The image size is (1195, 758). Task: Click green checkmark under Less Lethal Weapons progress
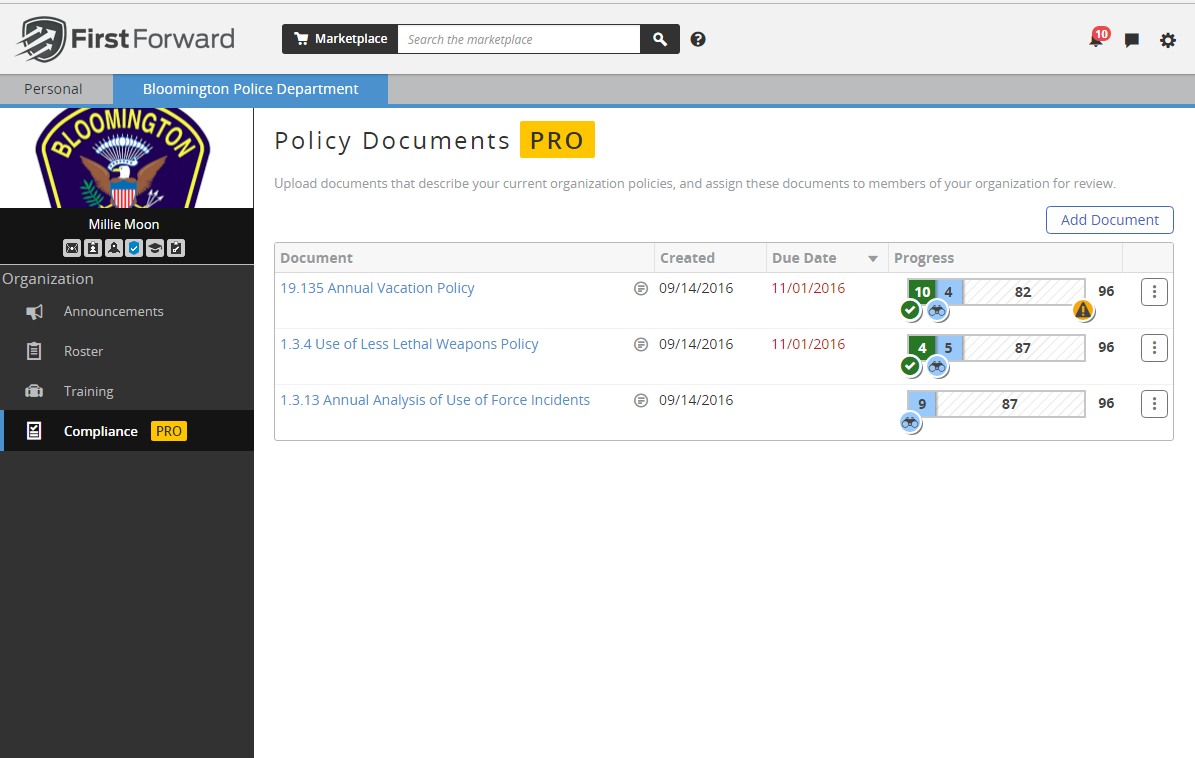pos(910,366)
